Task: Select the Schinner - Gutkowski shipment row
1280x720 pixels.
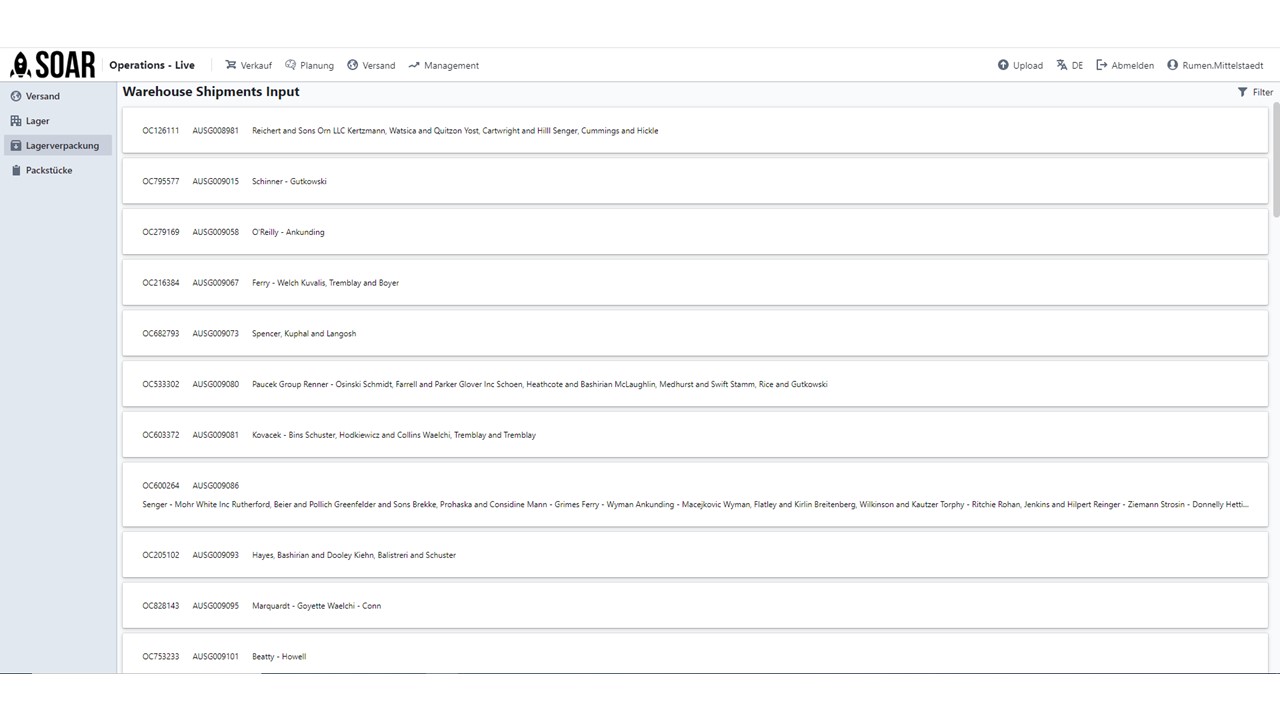Action: (x=695, y=181)
